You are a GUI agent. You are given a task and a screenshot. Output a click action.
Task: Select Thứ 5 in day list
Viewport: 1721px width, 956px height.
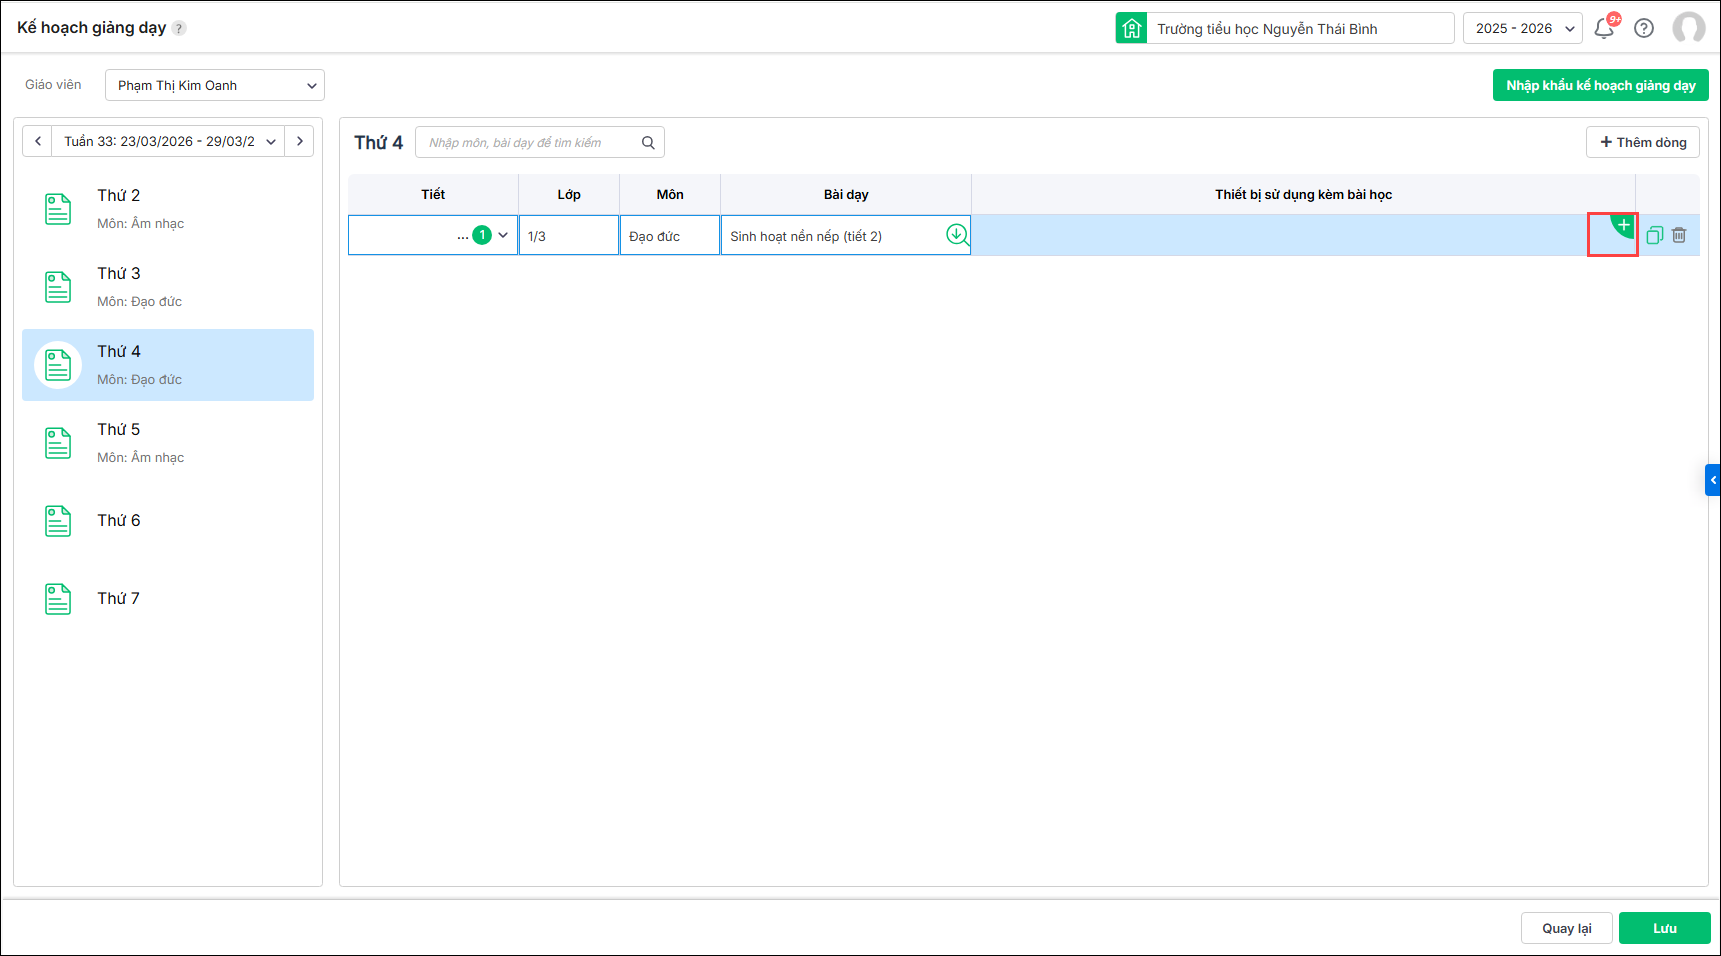coord(168,443)
